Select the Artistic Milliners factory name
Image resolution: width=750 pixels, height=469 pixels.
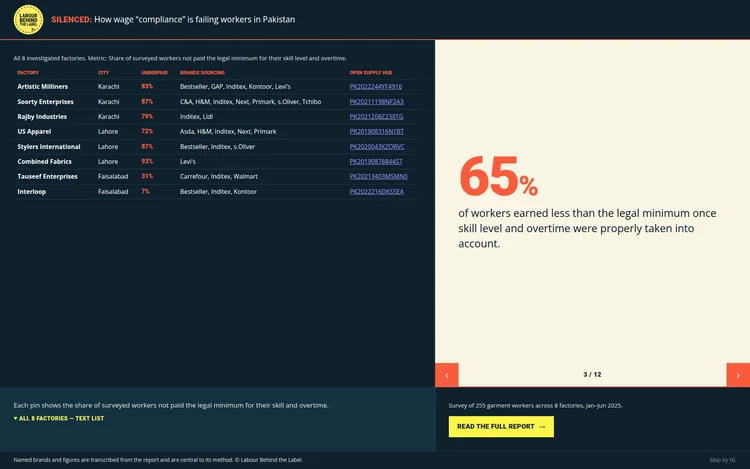pos(43,87)
